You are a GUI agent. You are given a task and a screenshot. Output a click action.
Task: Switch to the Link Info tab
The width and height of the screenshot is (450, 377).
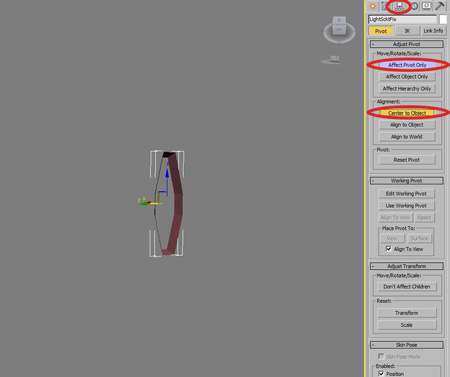point(433,31)
